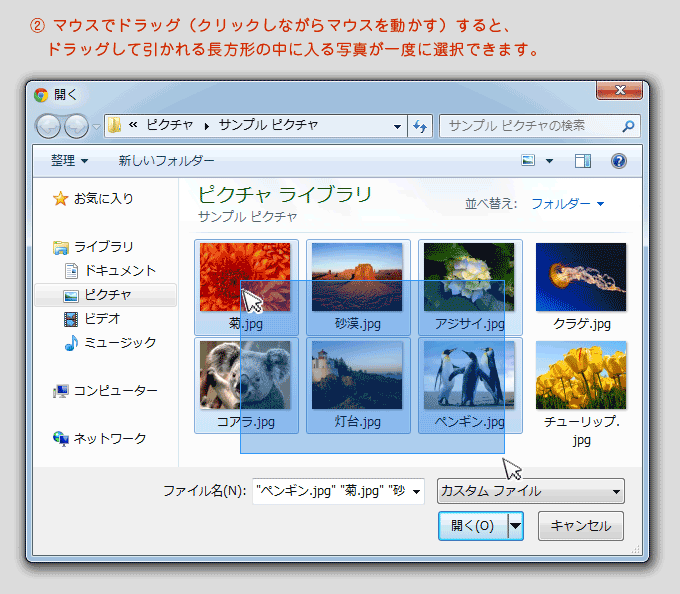Focus the サンプル ピクチャの検索 search box
Viewport: 680px width, 594px height.
click(x=540, y=126)
